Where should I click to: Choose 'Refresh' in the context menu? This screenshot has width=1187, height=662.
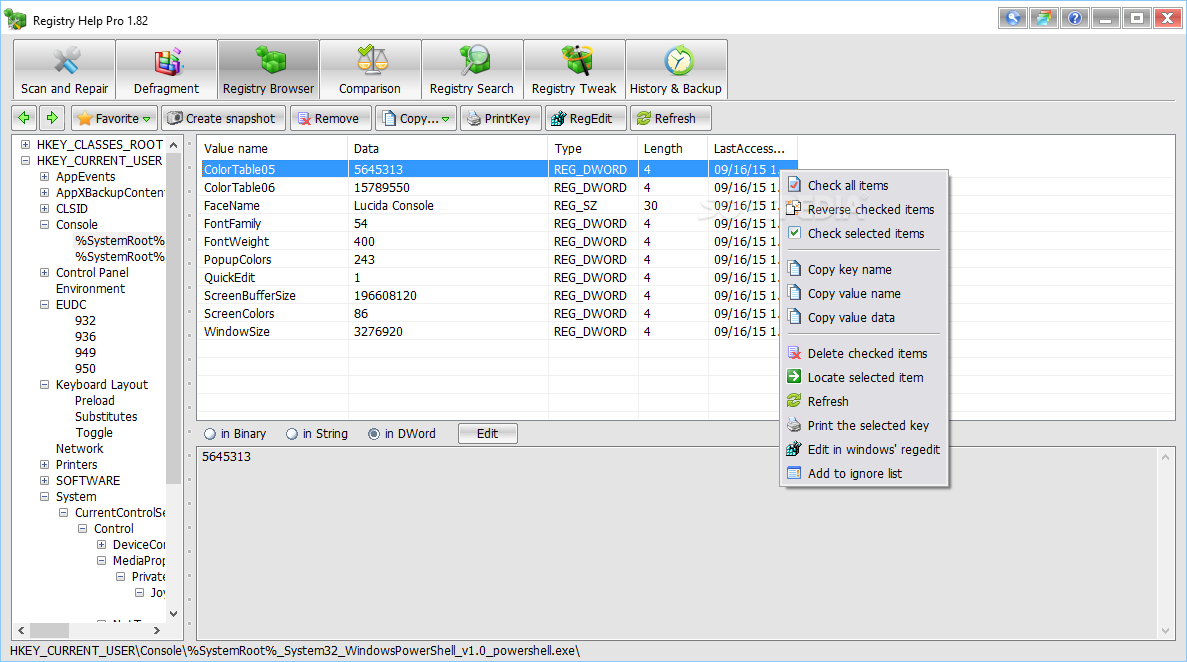point(864,401)
